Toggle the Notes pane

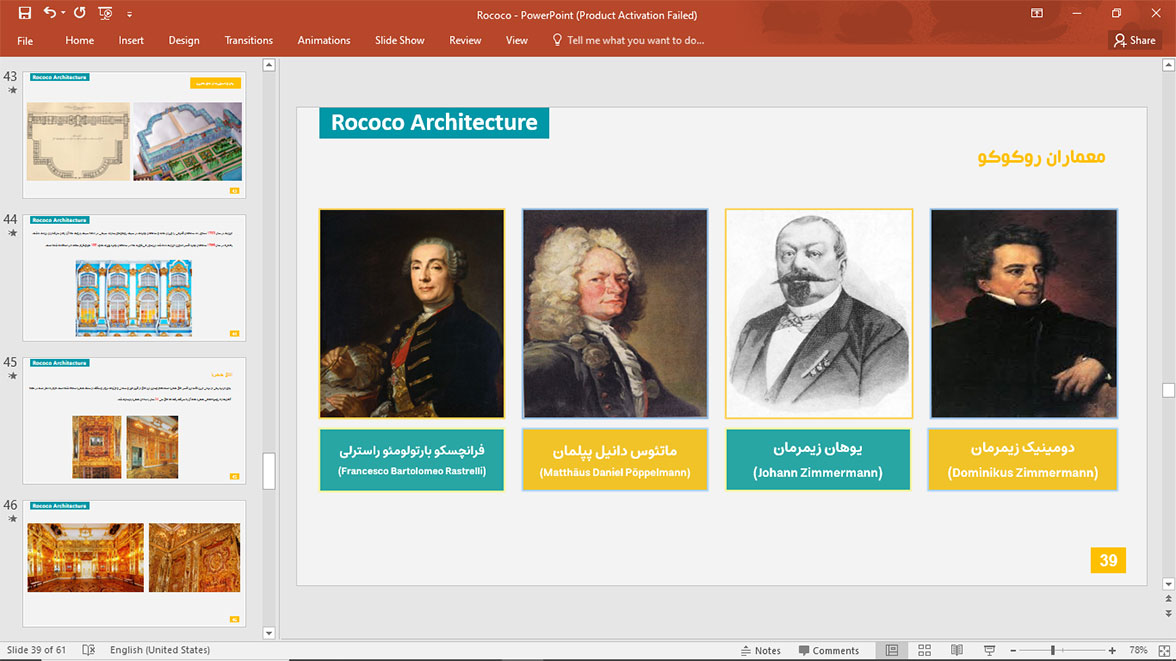[x=760, y=650]
